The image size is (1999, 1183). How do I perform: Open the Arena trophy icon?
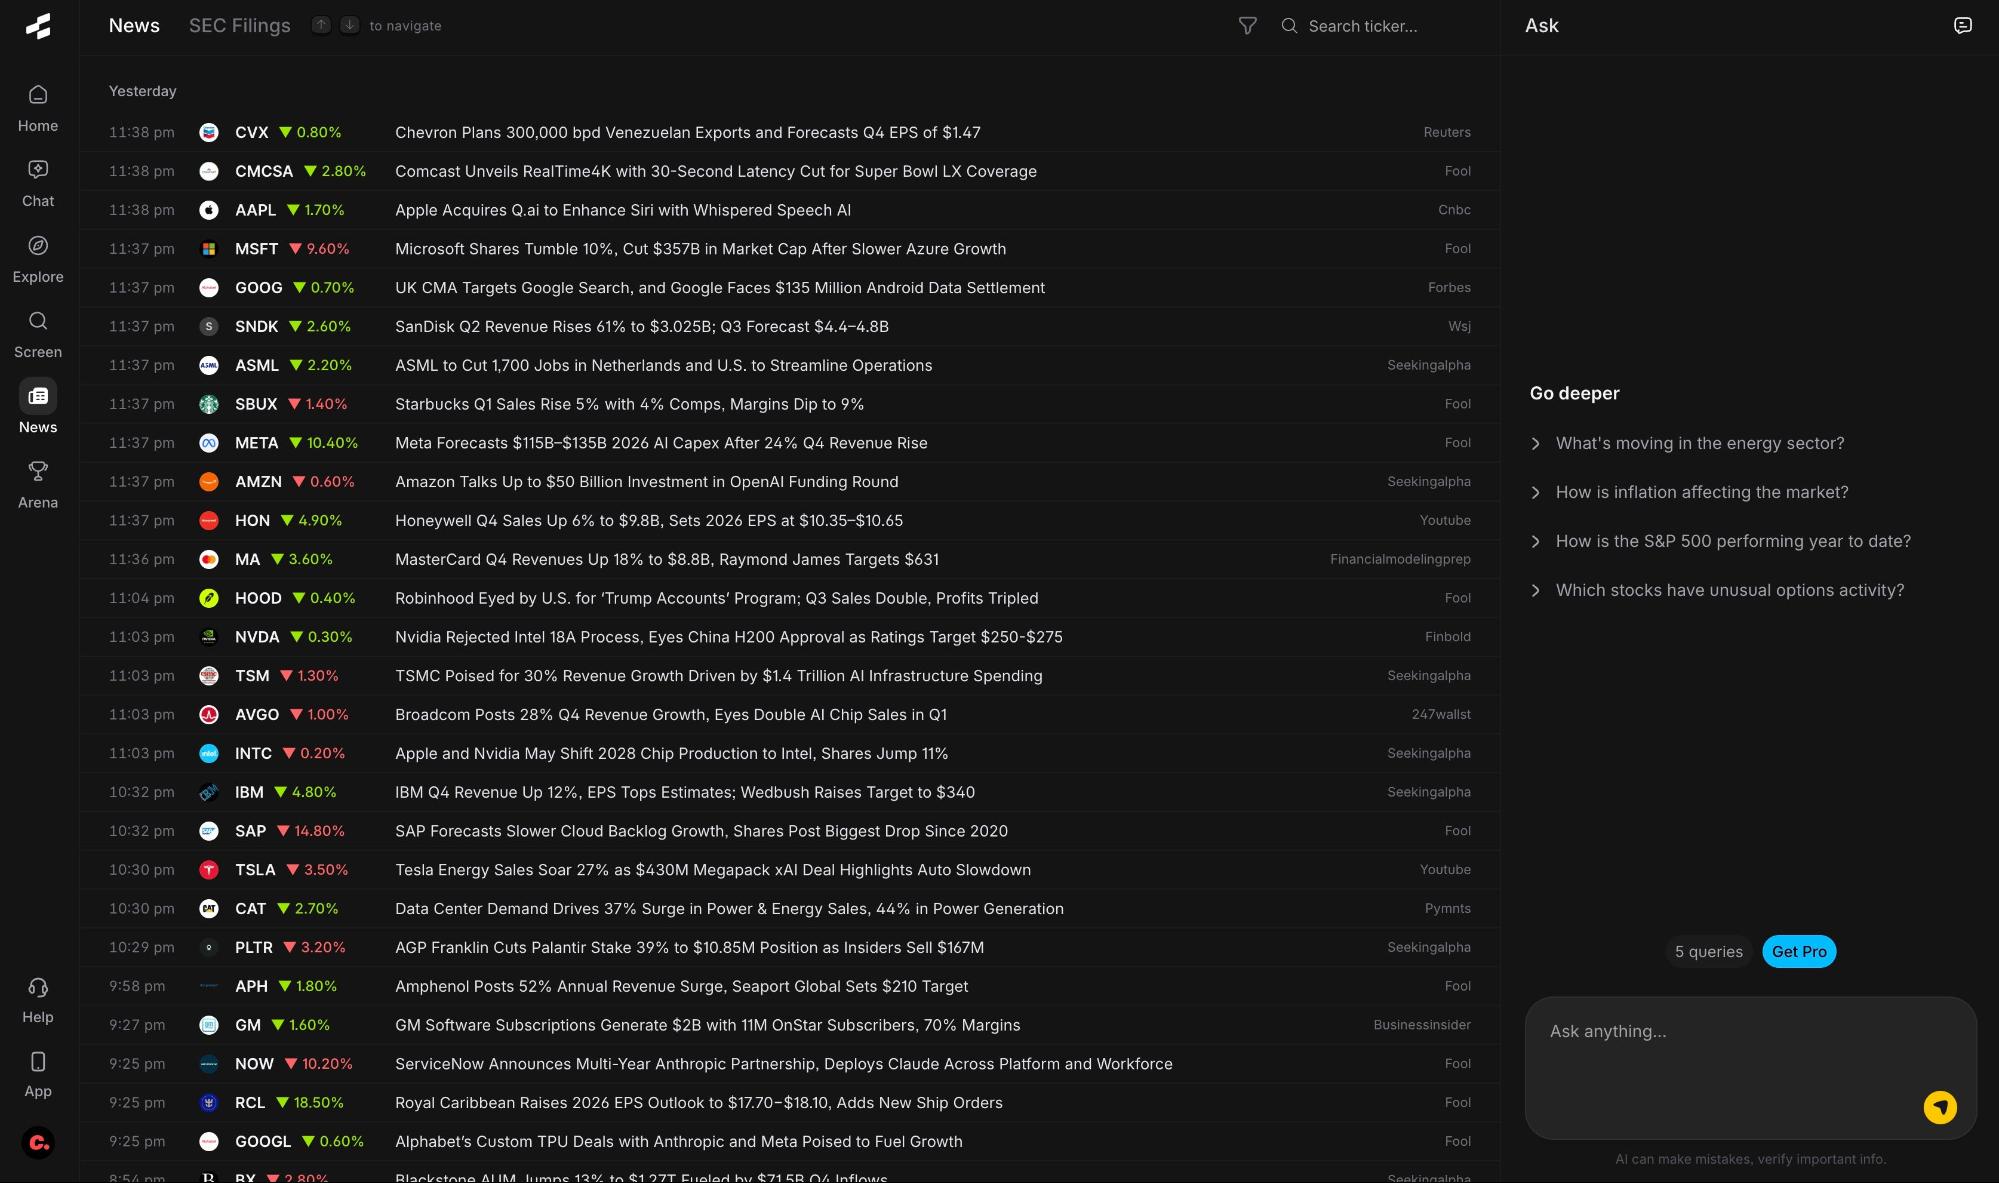[x=38, y=472]
